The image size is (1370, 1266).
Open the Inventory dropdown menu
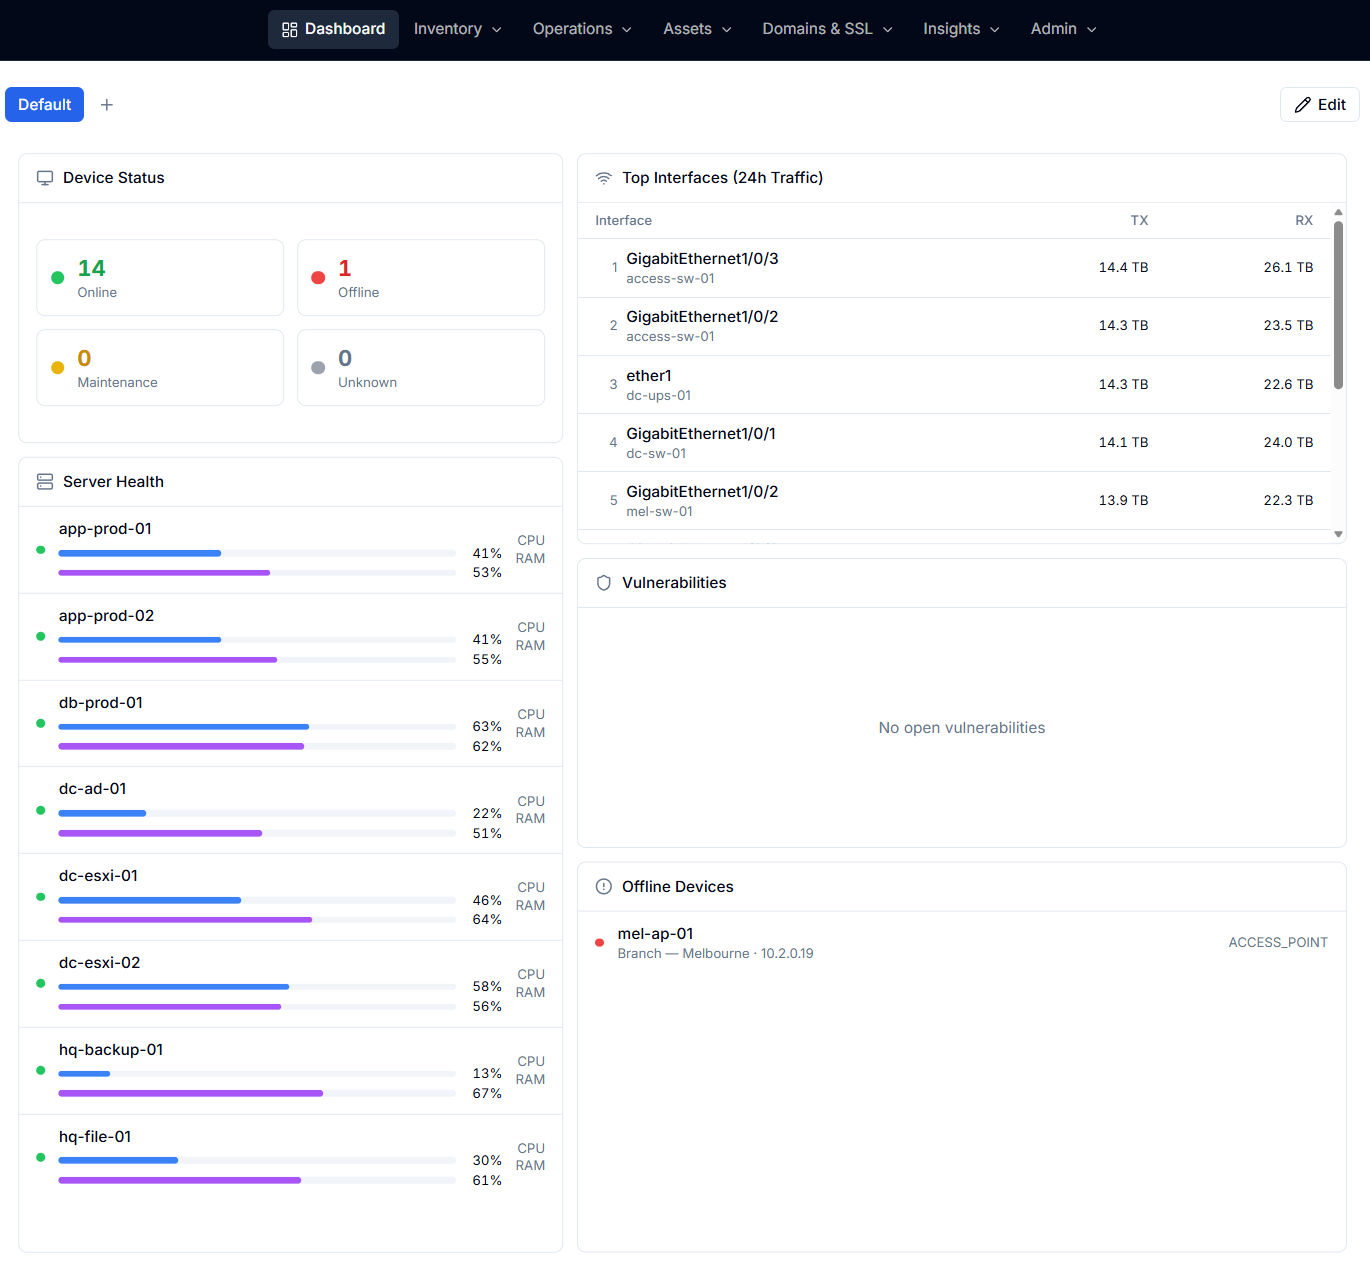(457, 30)
